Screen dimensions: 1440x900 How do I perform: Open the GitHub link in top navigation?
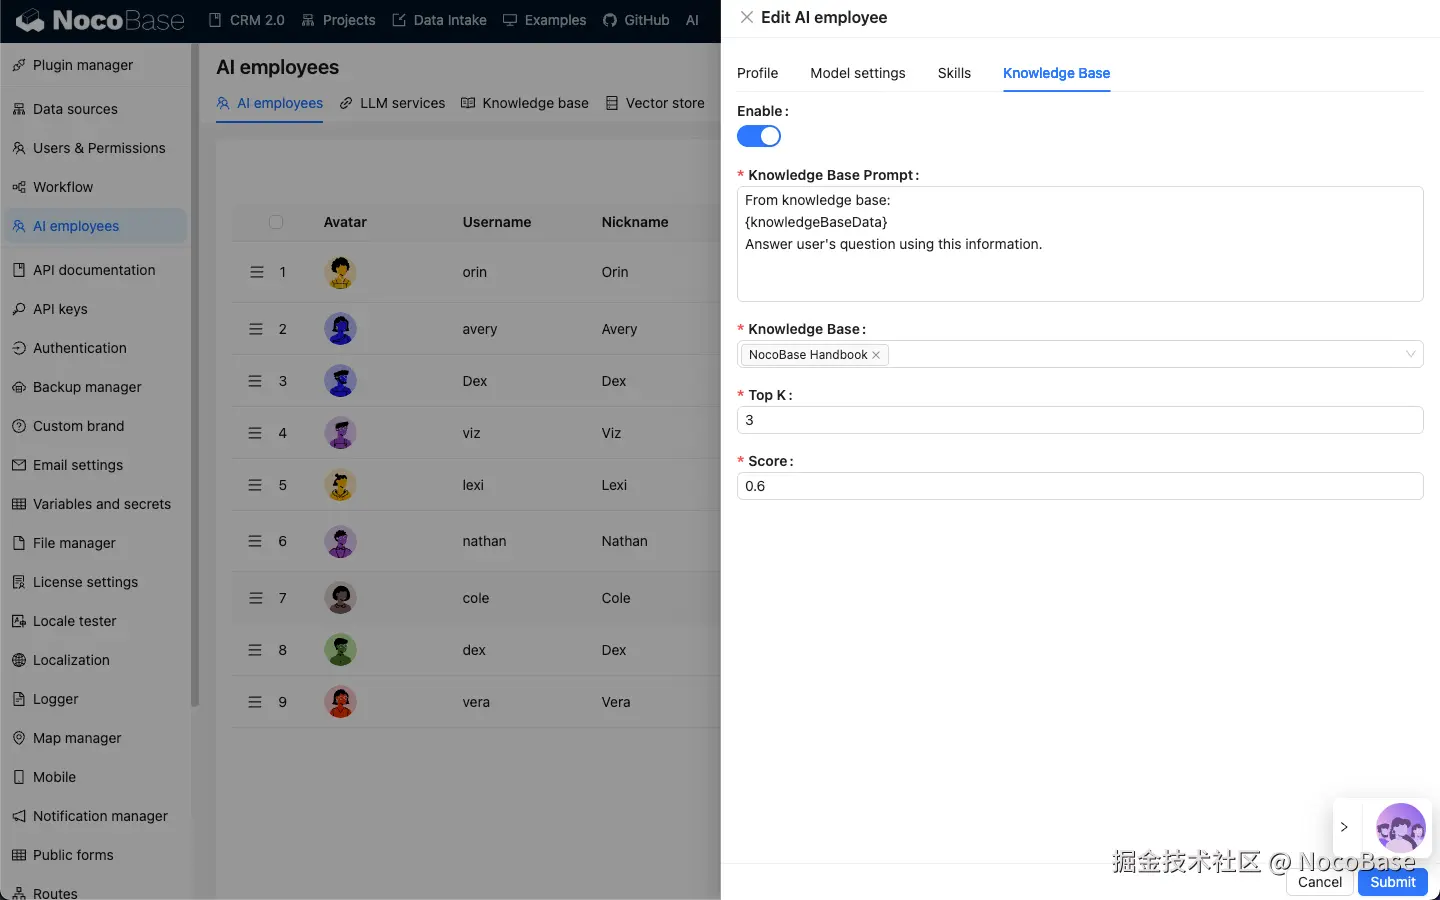click(x=636, y=20)
